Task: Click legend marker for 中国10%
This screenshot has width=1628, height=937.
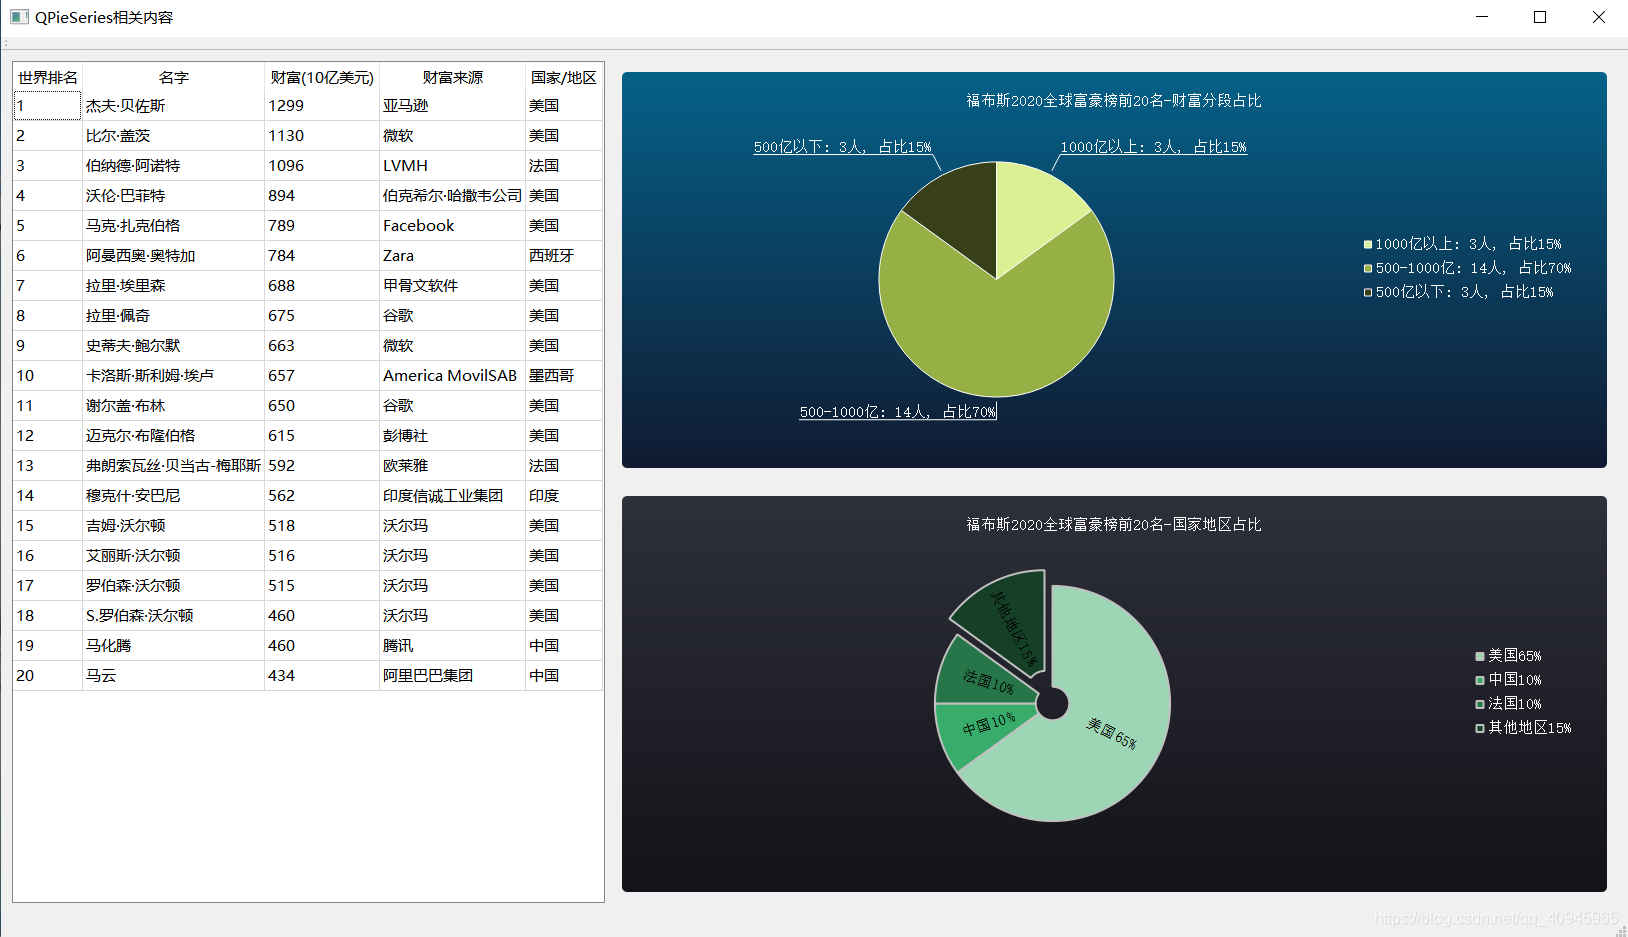Action: 1480,680
